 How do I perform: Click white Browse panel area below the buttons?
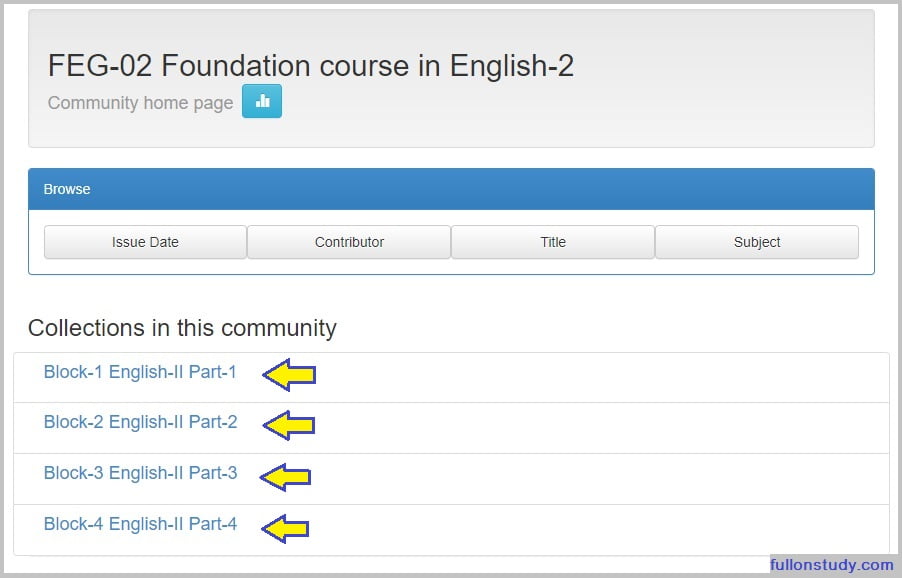pyautogui.click(x=451, y=266)
